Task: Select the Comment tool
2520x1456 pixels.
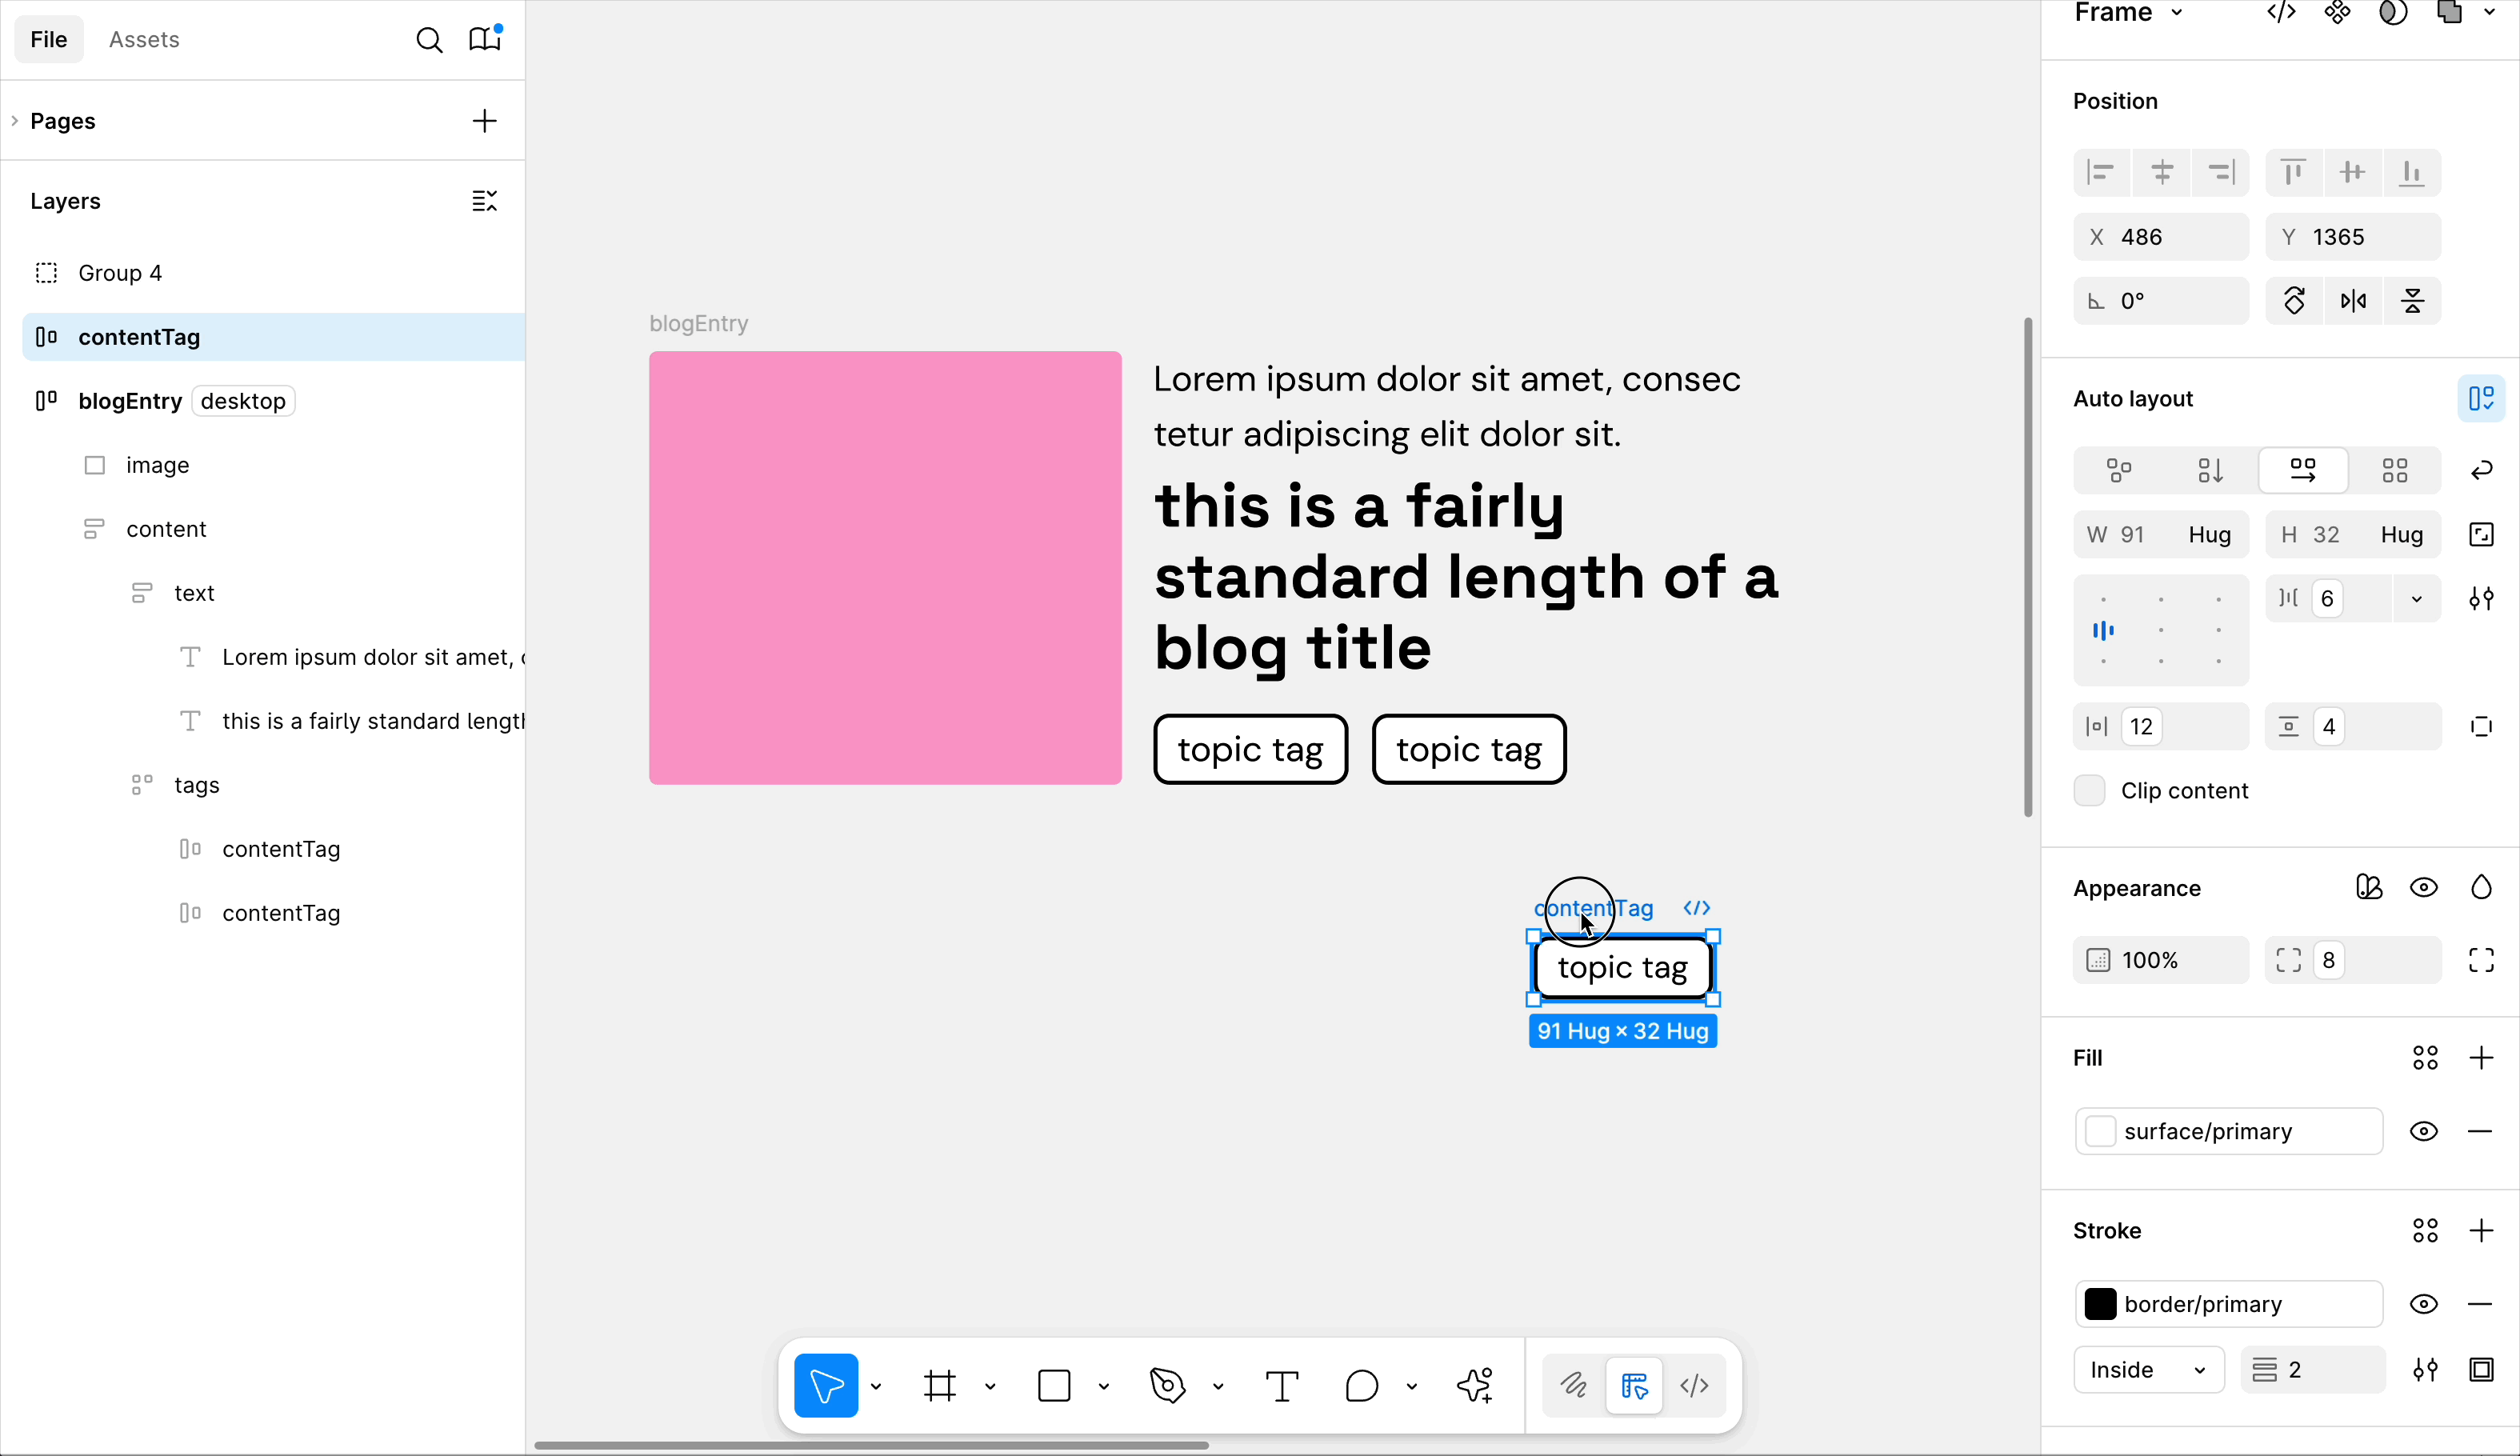Action: click(x=1361, y=1386)
